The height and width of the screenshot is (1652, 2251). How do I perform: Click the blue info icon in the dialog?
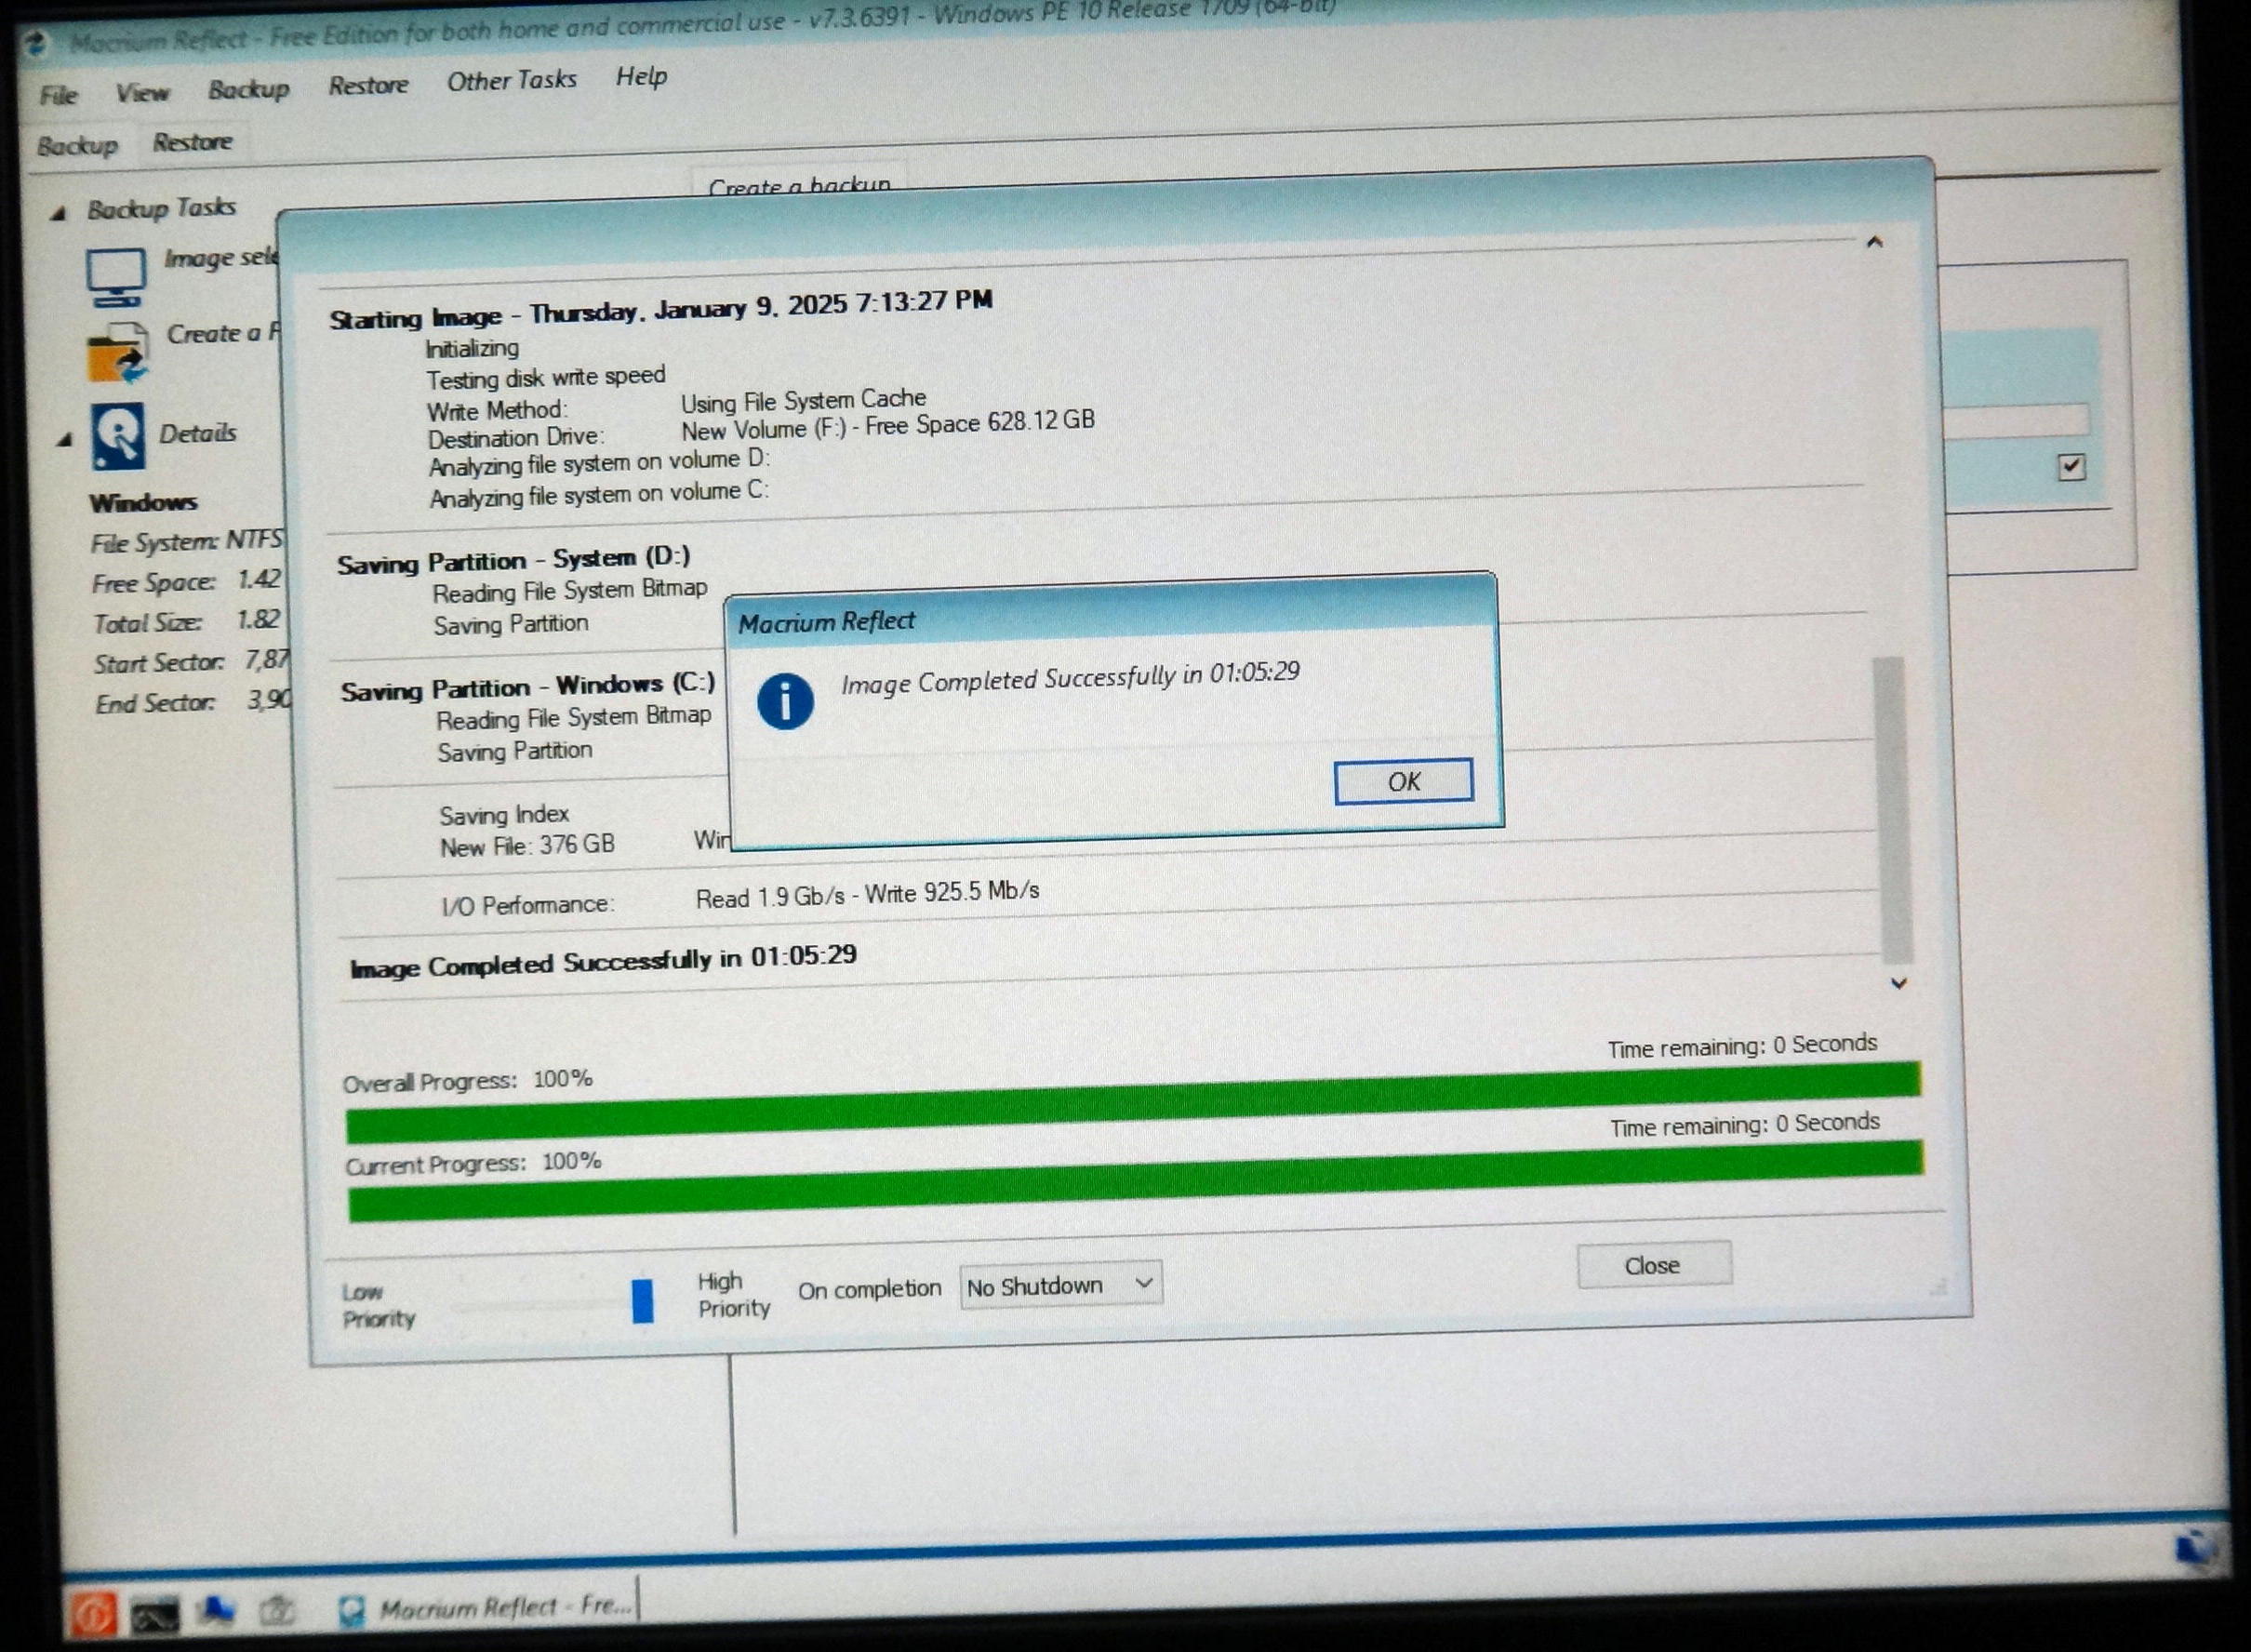tap(785, 701)
